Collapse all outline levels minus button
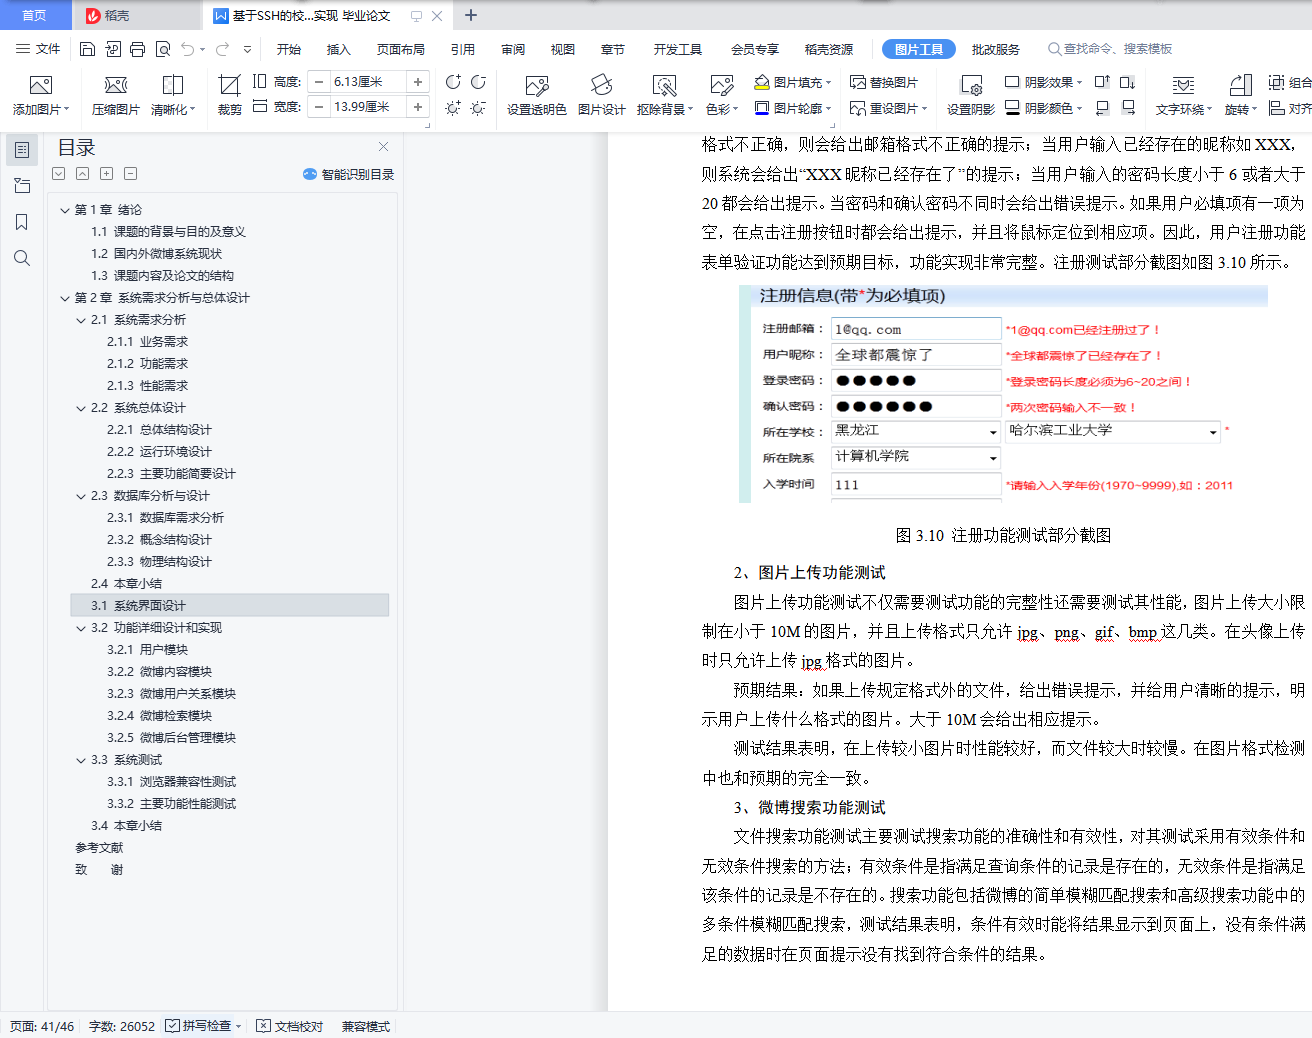 130,174
